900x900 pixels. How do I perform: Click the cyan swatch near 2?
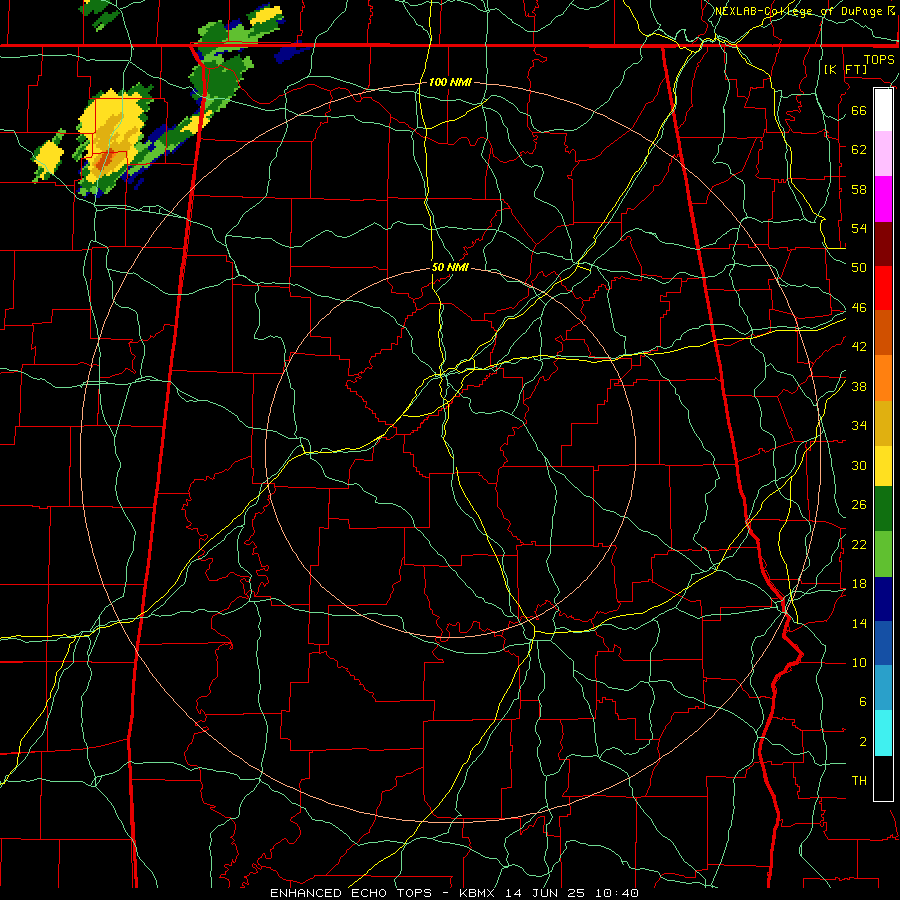pos(883,733)
